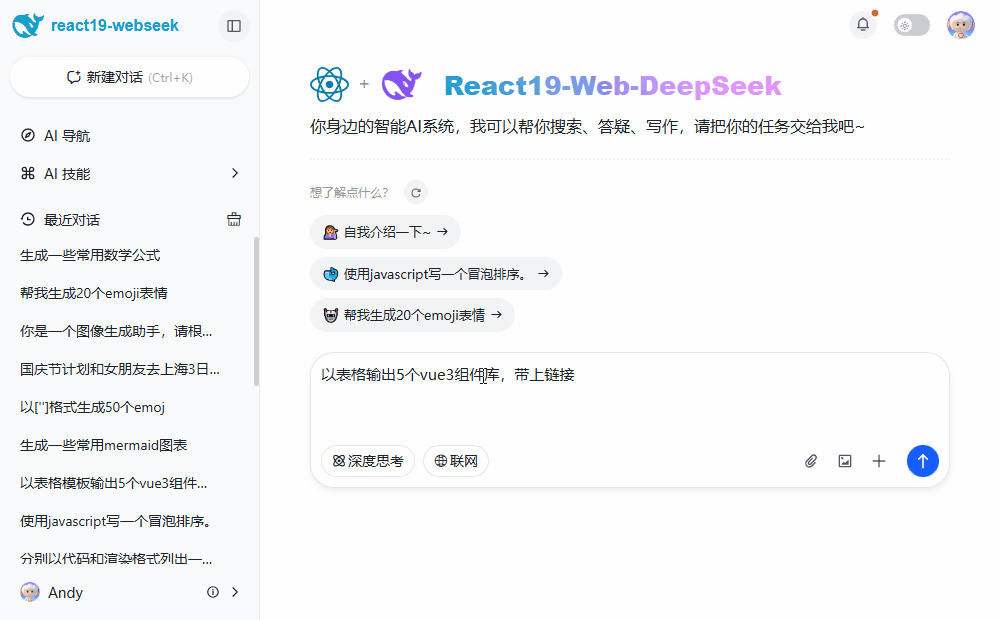Expand the Andy user menu chevron
This screenshot has height=620, width=1000.
235,592
